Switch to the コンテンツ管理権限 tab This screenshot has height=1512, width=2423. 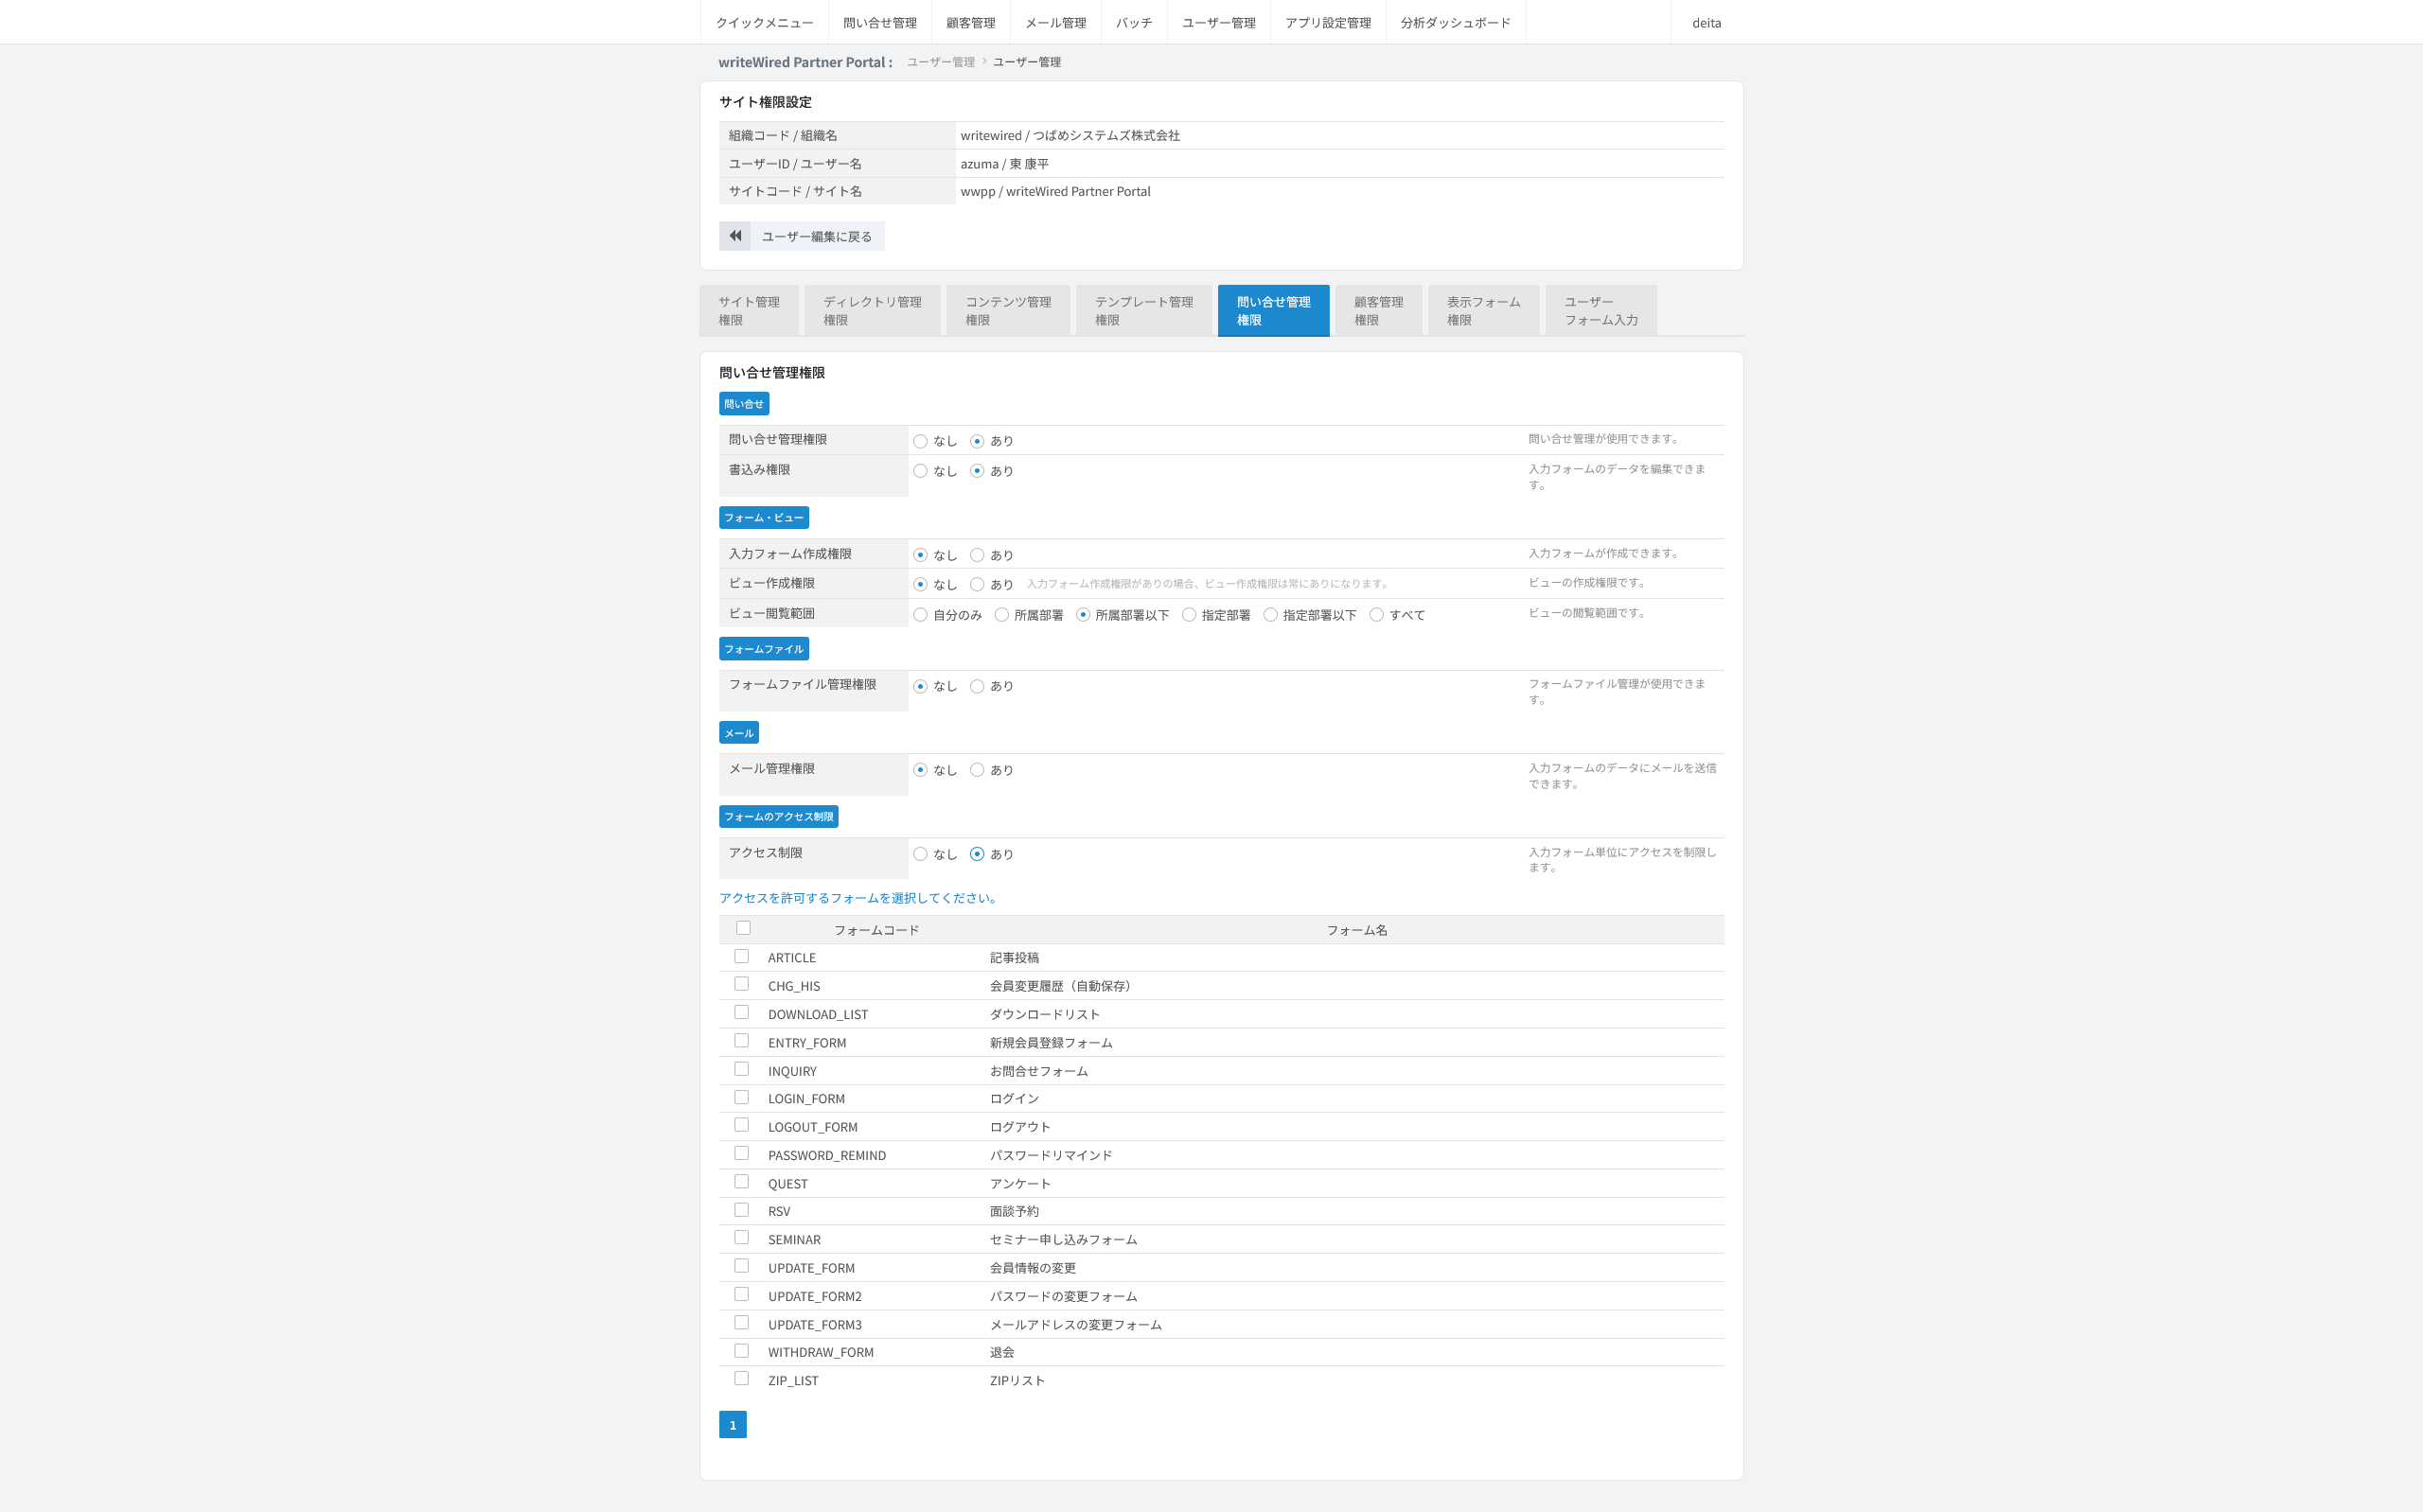(1008, 311)
